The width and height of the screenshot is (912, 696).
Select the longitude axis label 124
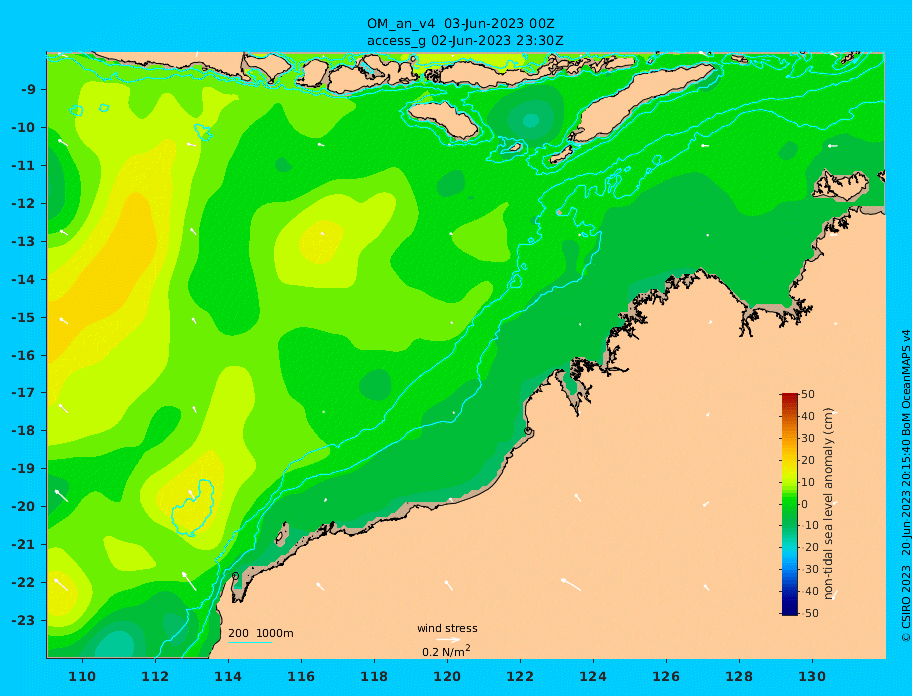[x=593, y=676]
